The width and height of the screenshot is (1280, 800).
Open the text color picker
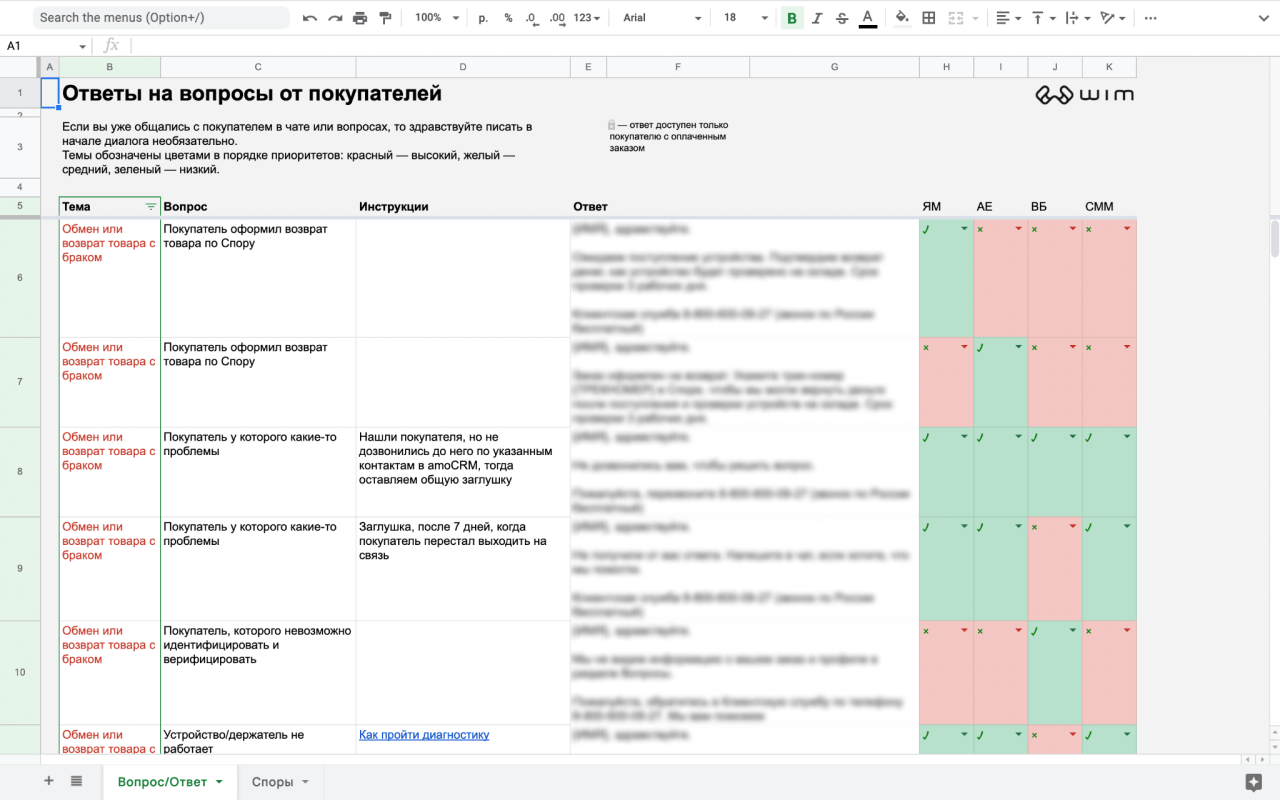click(867, 18)
